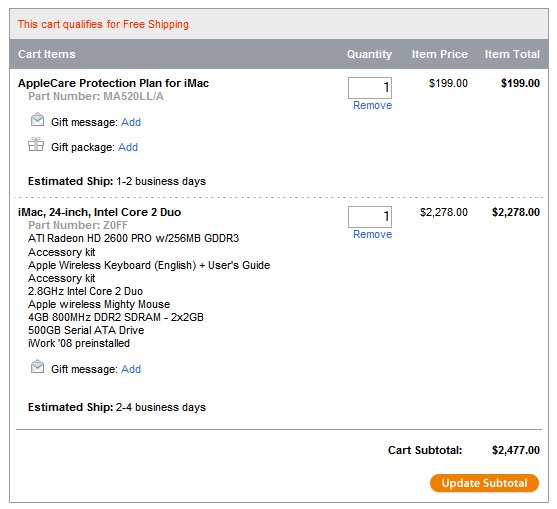Focus the AppleCare quantity field
Screen dimensions: 557x509
coord(370,88)
